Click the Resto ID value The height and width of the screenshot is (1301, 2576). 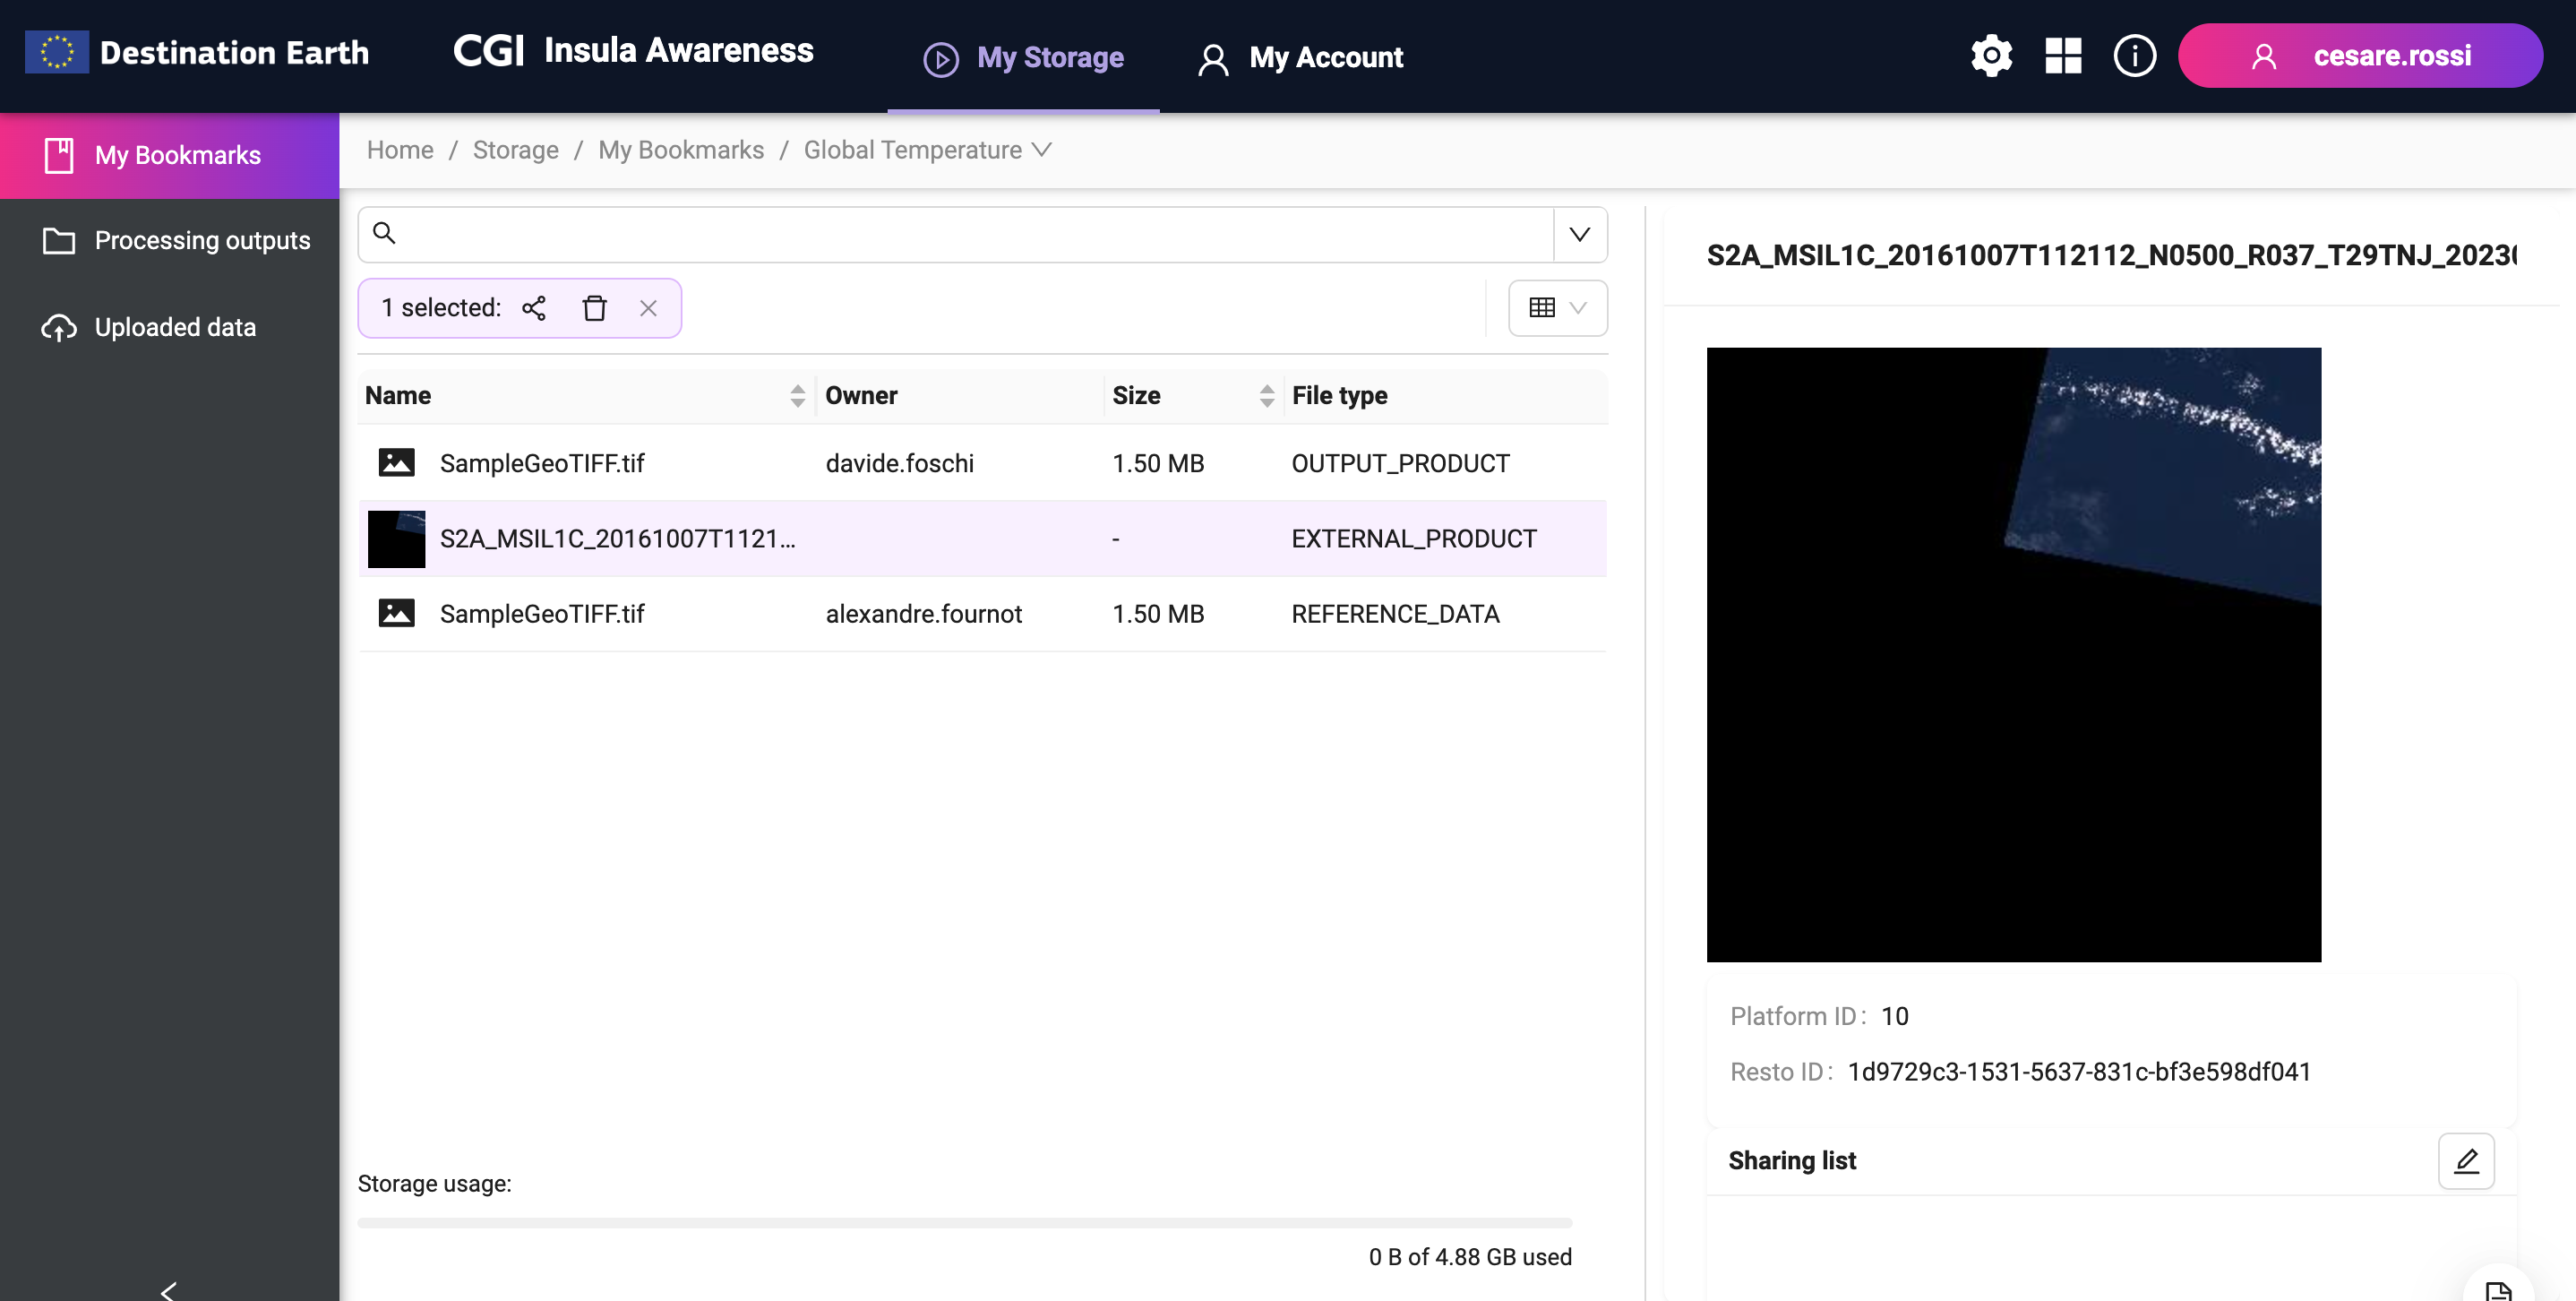pyautogui.click(x=2079, y=1072)
